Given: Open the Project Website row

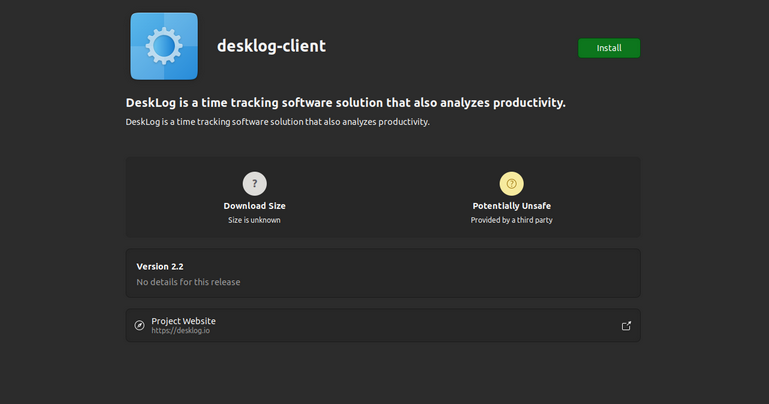Looking at the screenshot, I should [383, 325].
